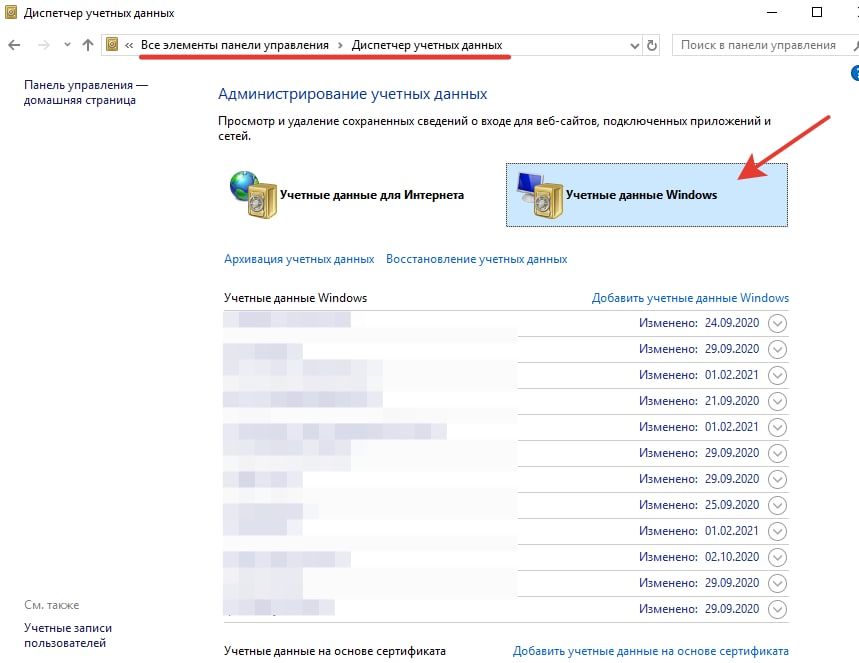Click the title bar Credential Manager icon
Viewport: 859px width, 663px height.
click(x=11, y=12)
